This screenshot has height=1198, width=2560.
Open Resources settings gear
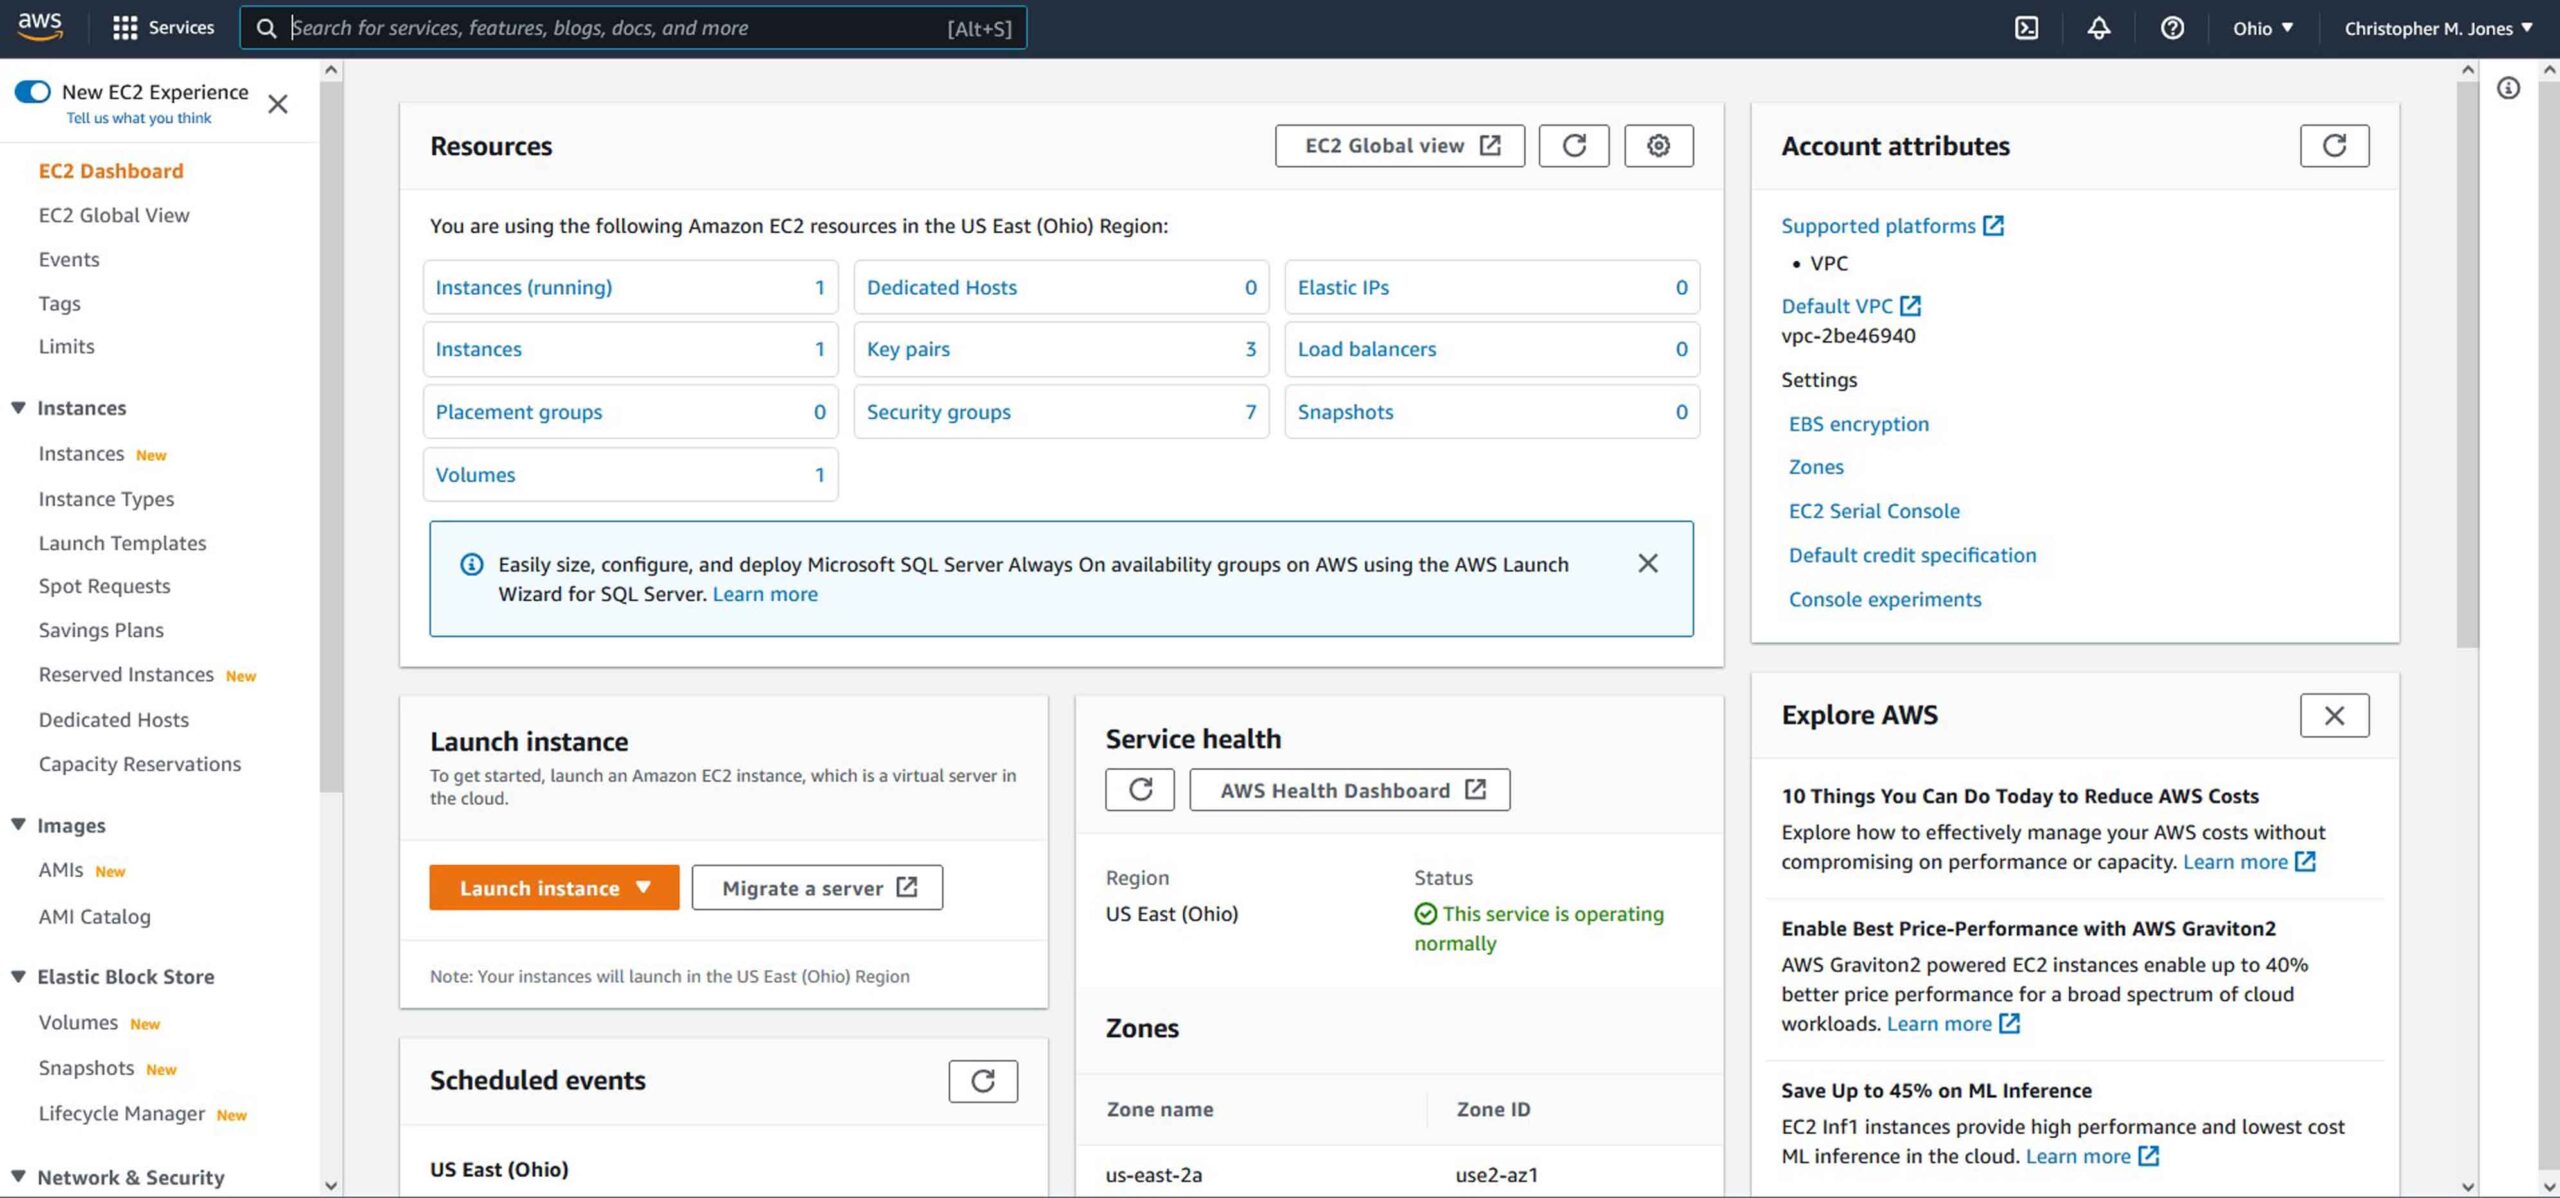click(1658, 146)
